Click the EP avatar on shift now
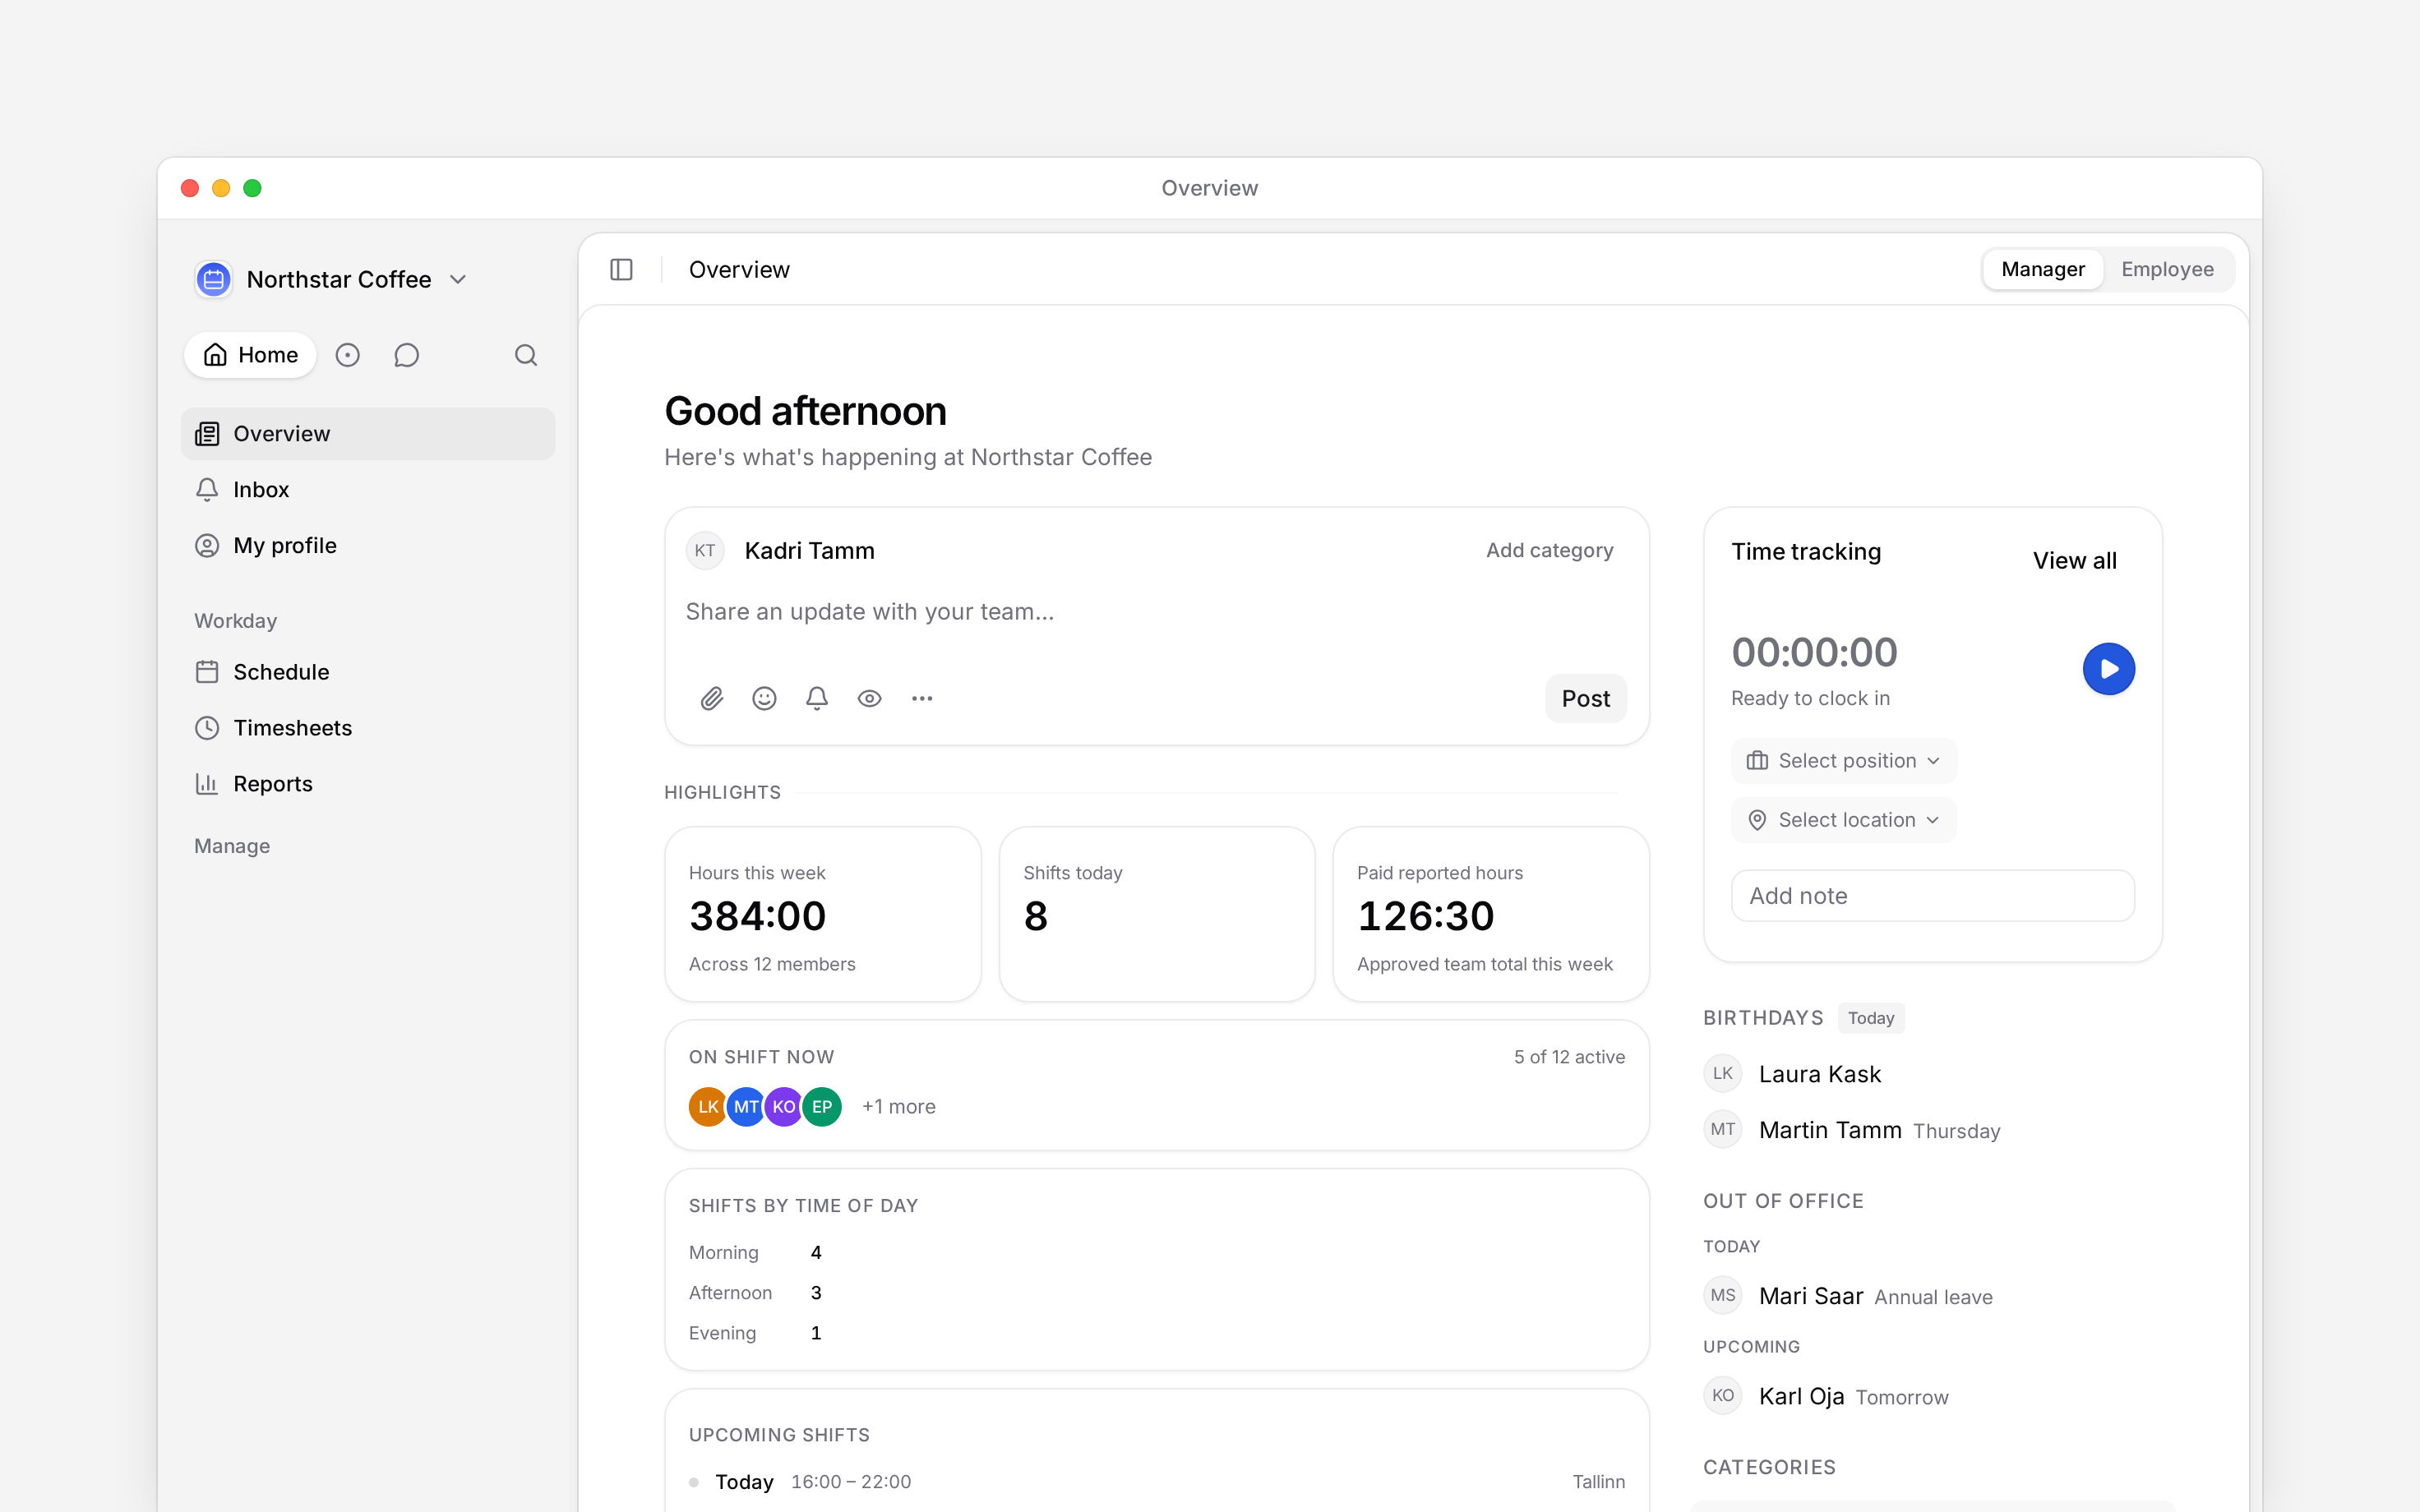 [x=822, y=1107]
